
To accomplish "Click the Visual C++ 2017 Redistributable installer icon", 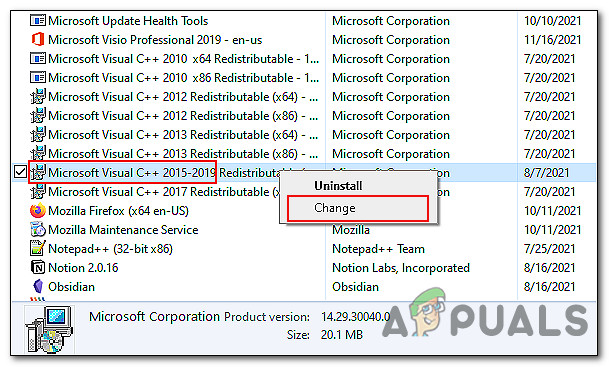I will [38, 192].
